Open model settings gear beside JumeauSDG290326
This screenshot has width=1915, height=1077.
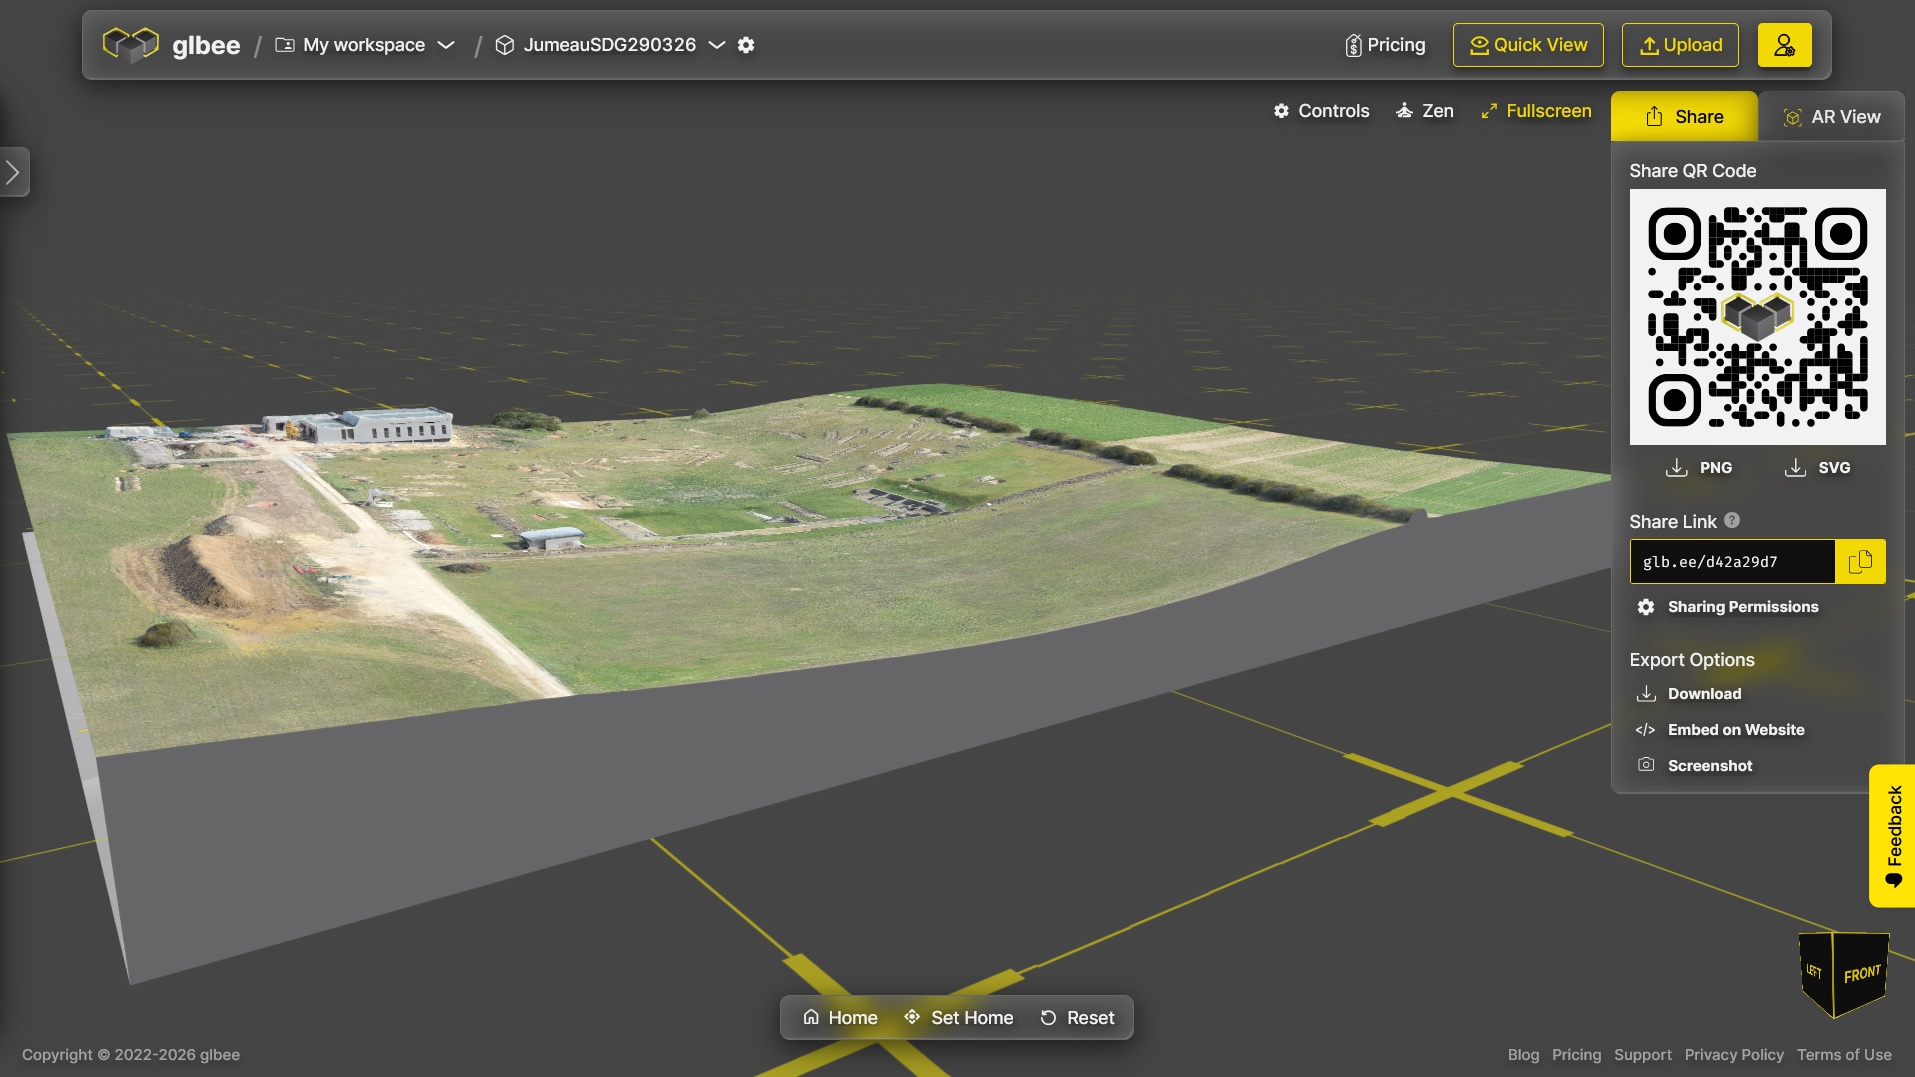tap(746, 45)
